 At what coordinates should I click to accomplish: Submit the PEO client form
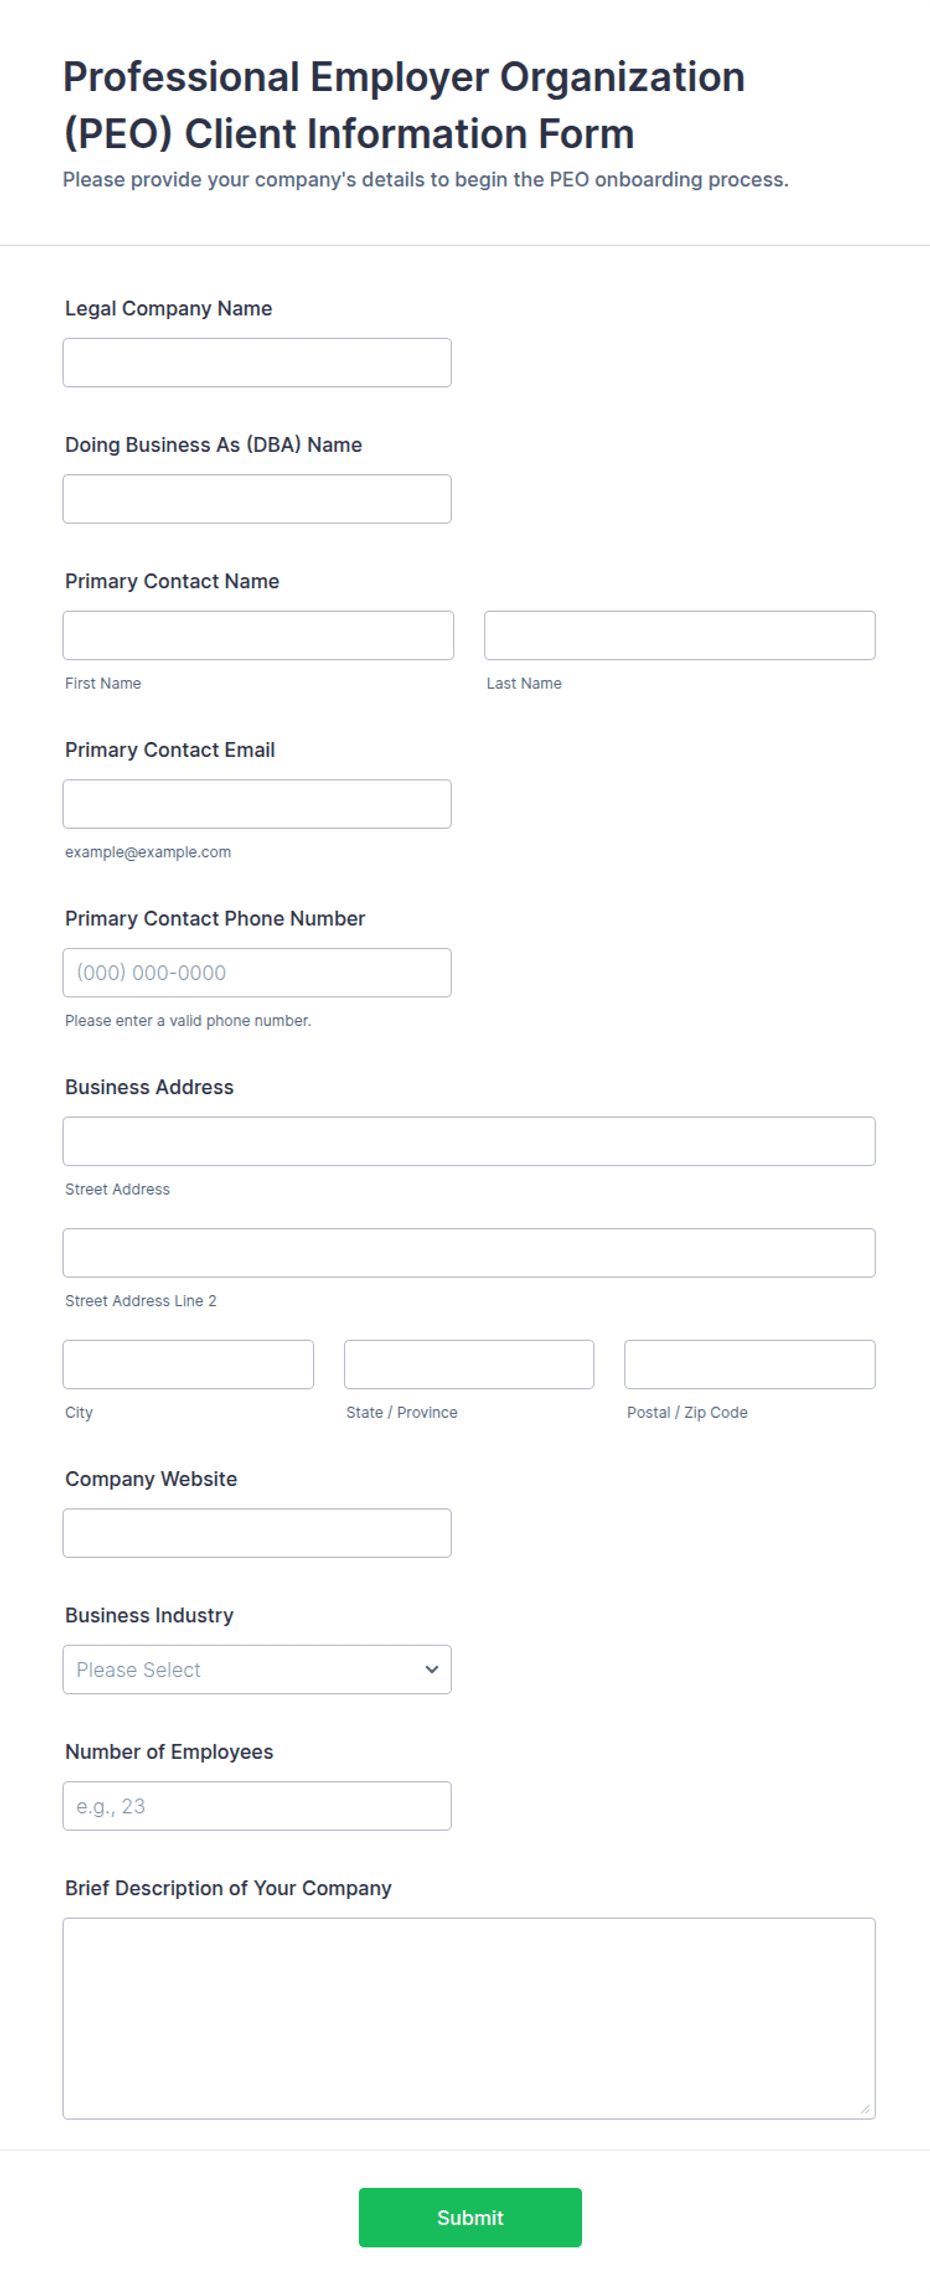[x=470, y=2217]
